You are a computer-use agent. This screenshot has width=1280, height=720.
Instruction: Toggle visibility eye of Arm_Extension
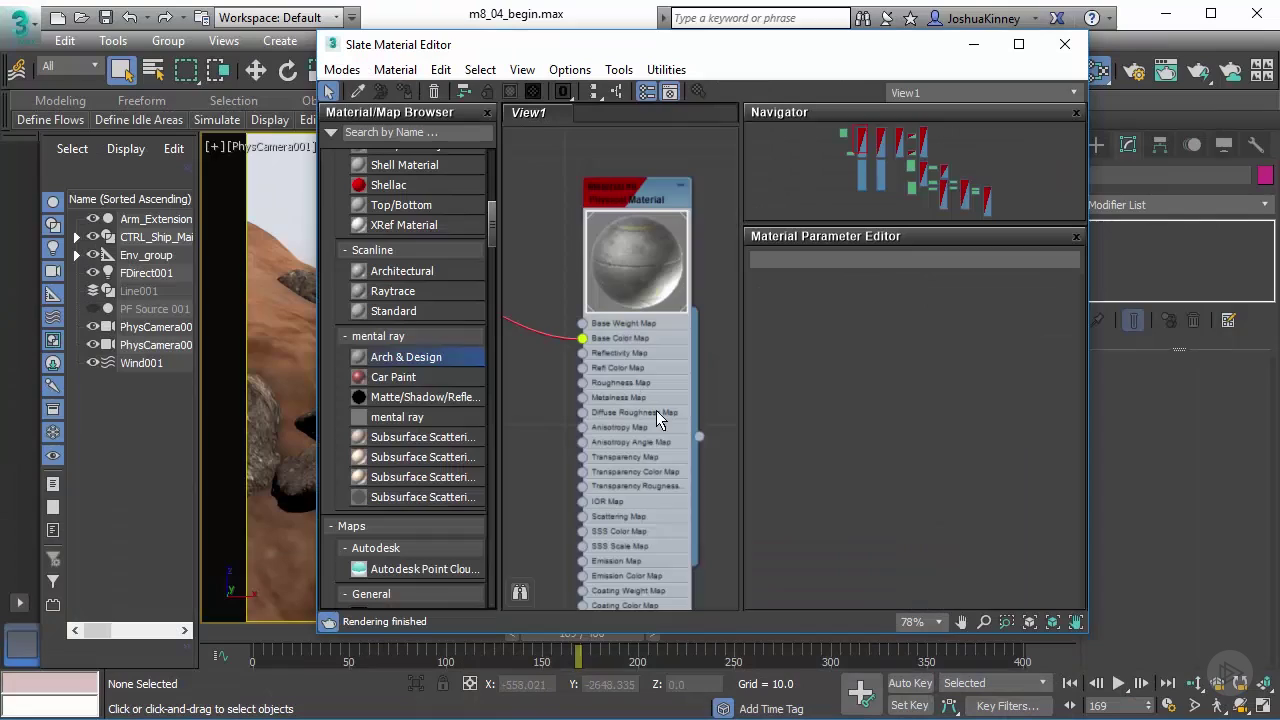click(x=93, y=219)
